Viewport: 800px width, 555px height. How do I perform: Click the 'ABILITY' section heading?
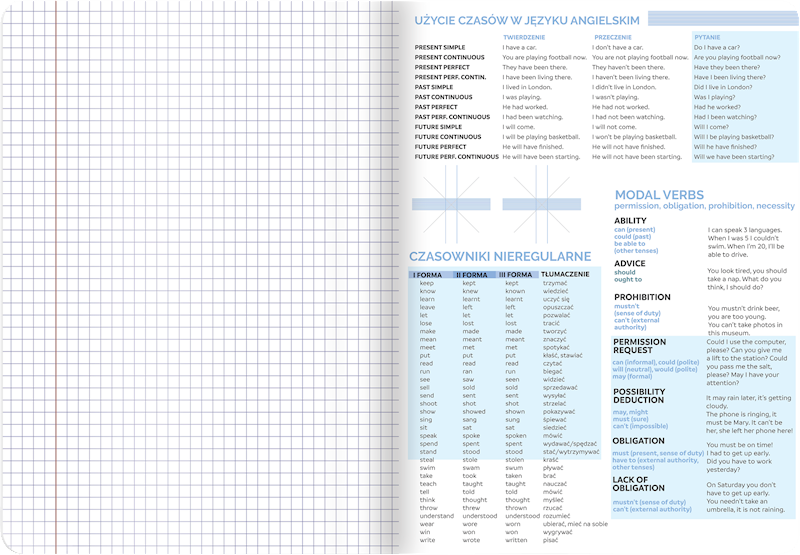coord(630,221)
